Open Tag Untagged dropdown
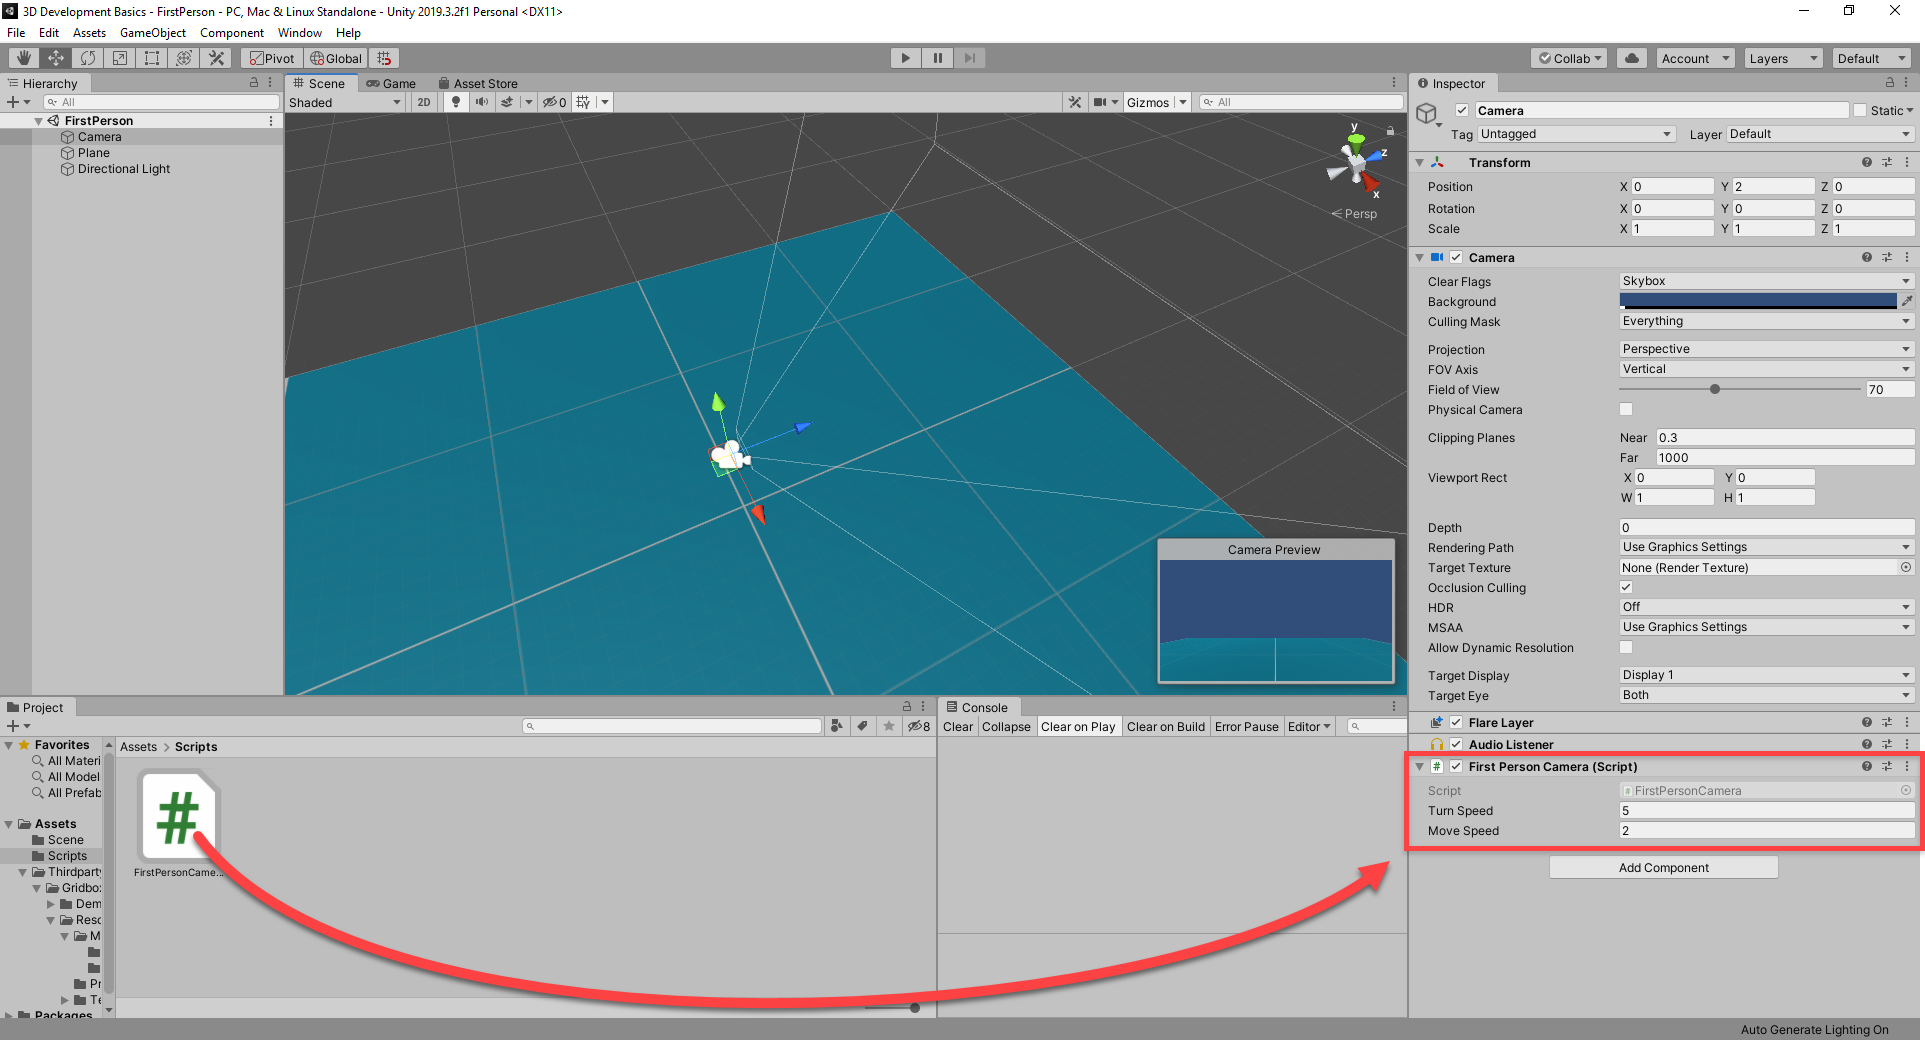Viewport: 1925px width, 1040px height. pyautogui.click(x=1576, y=134)
